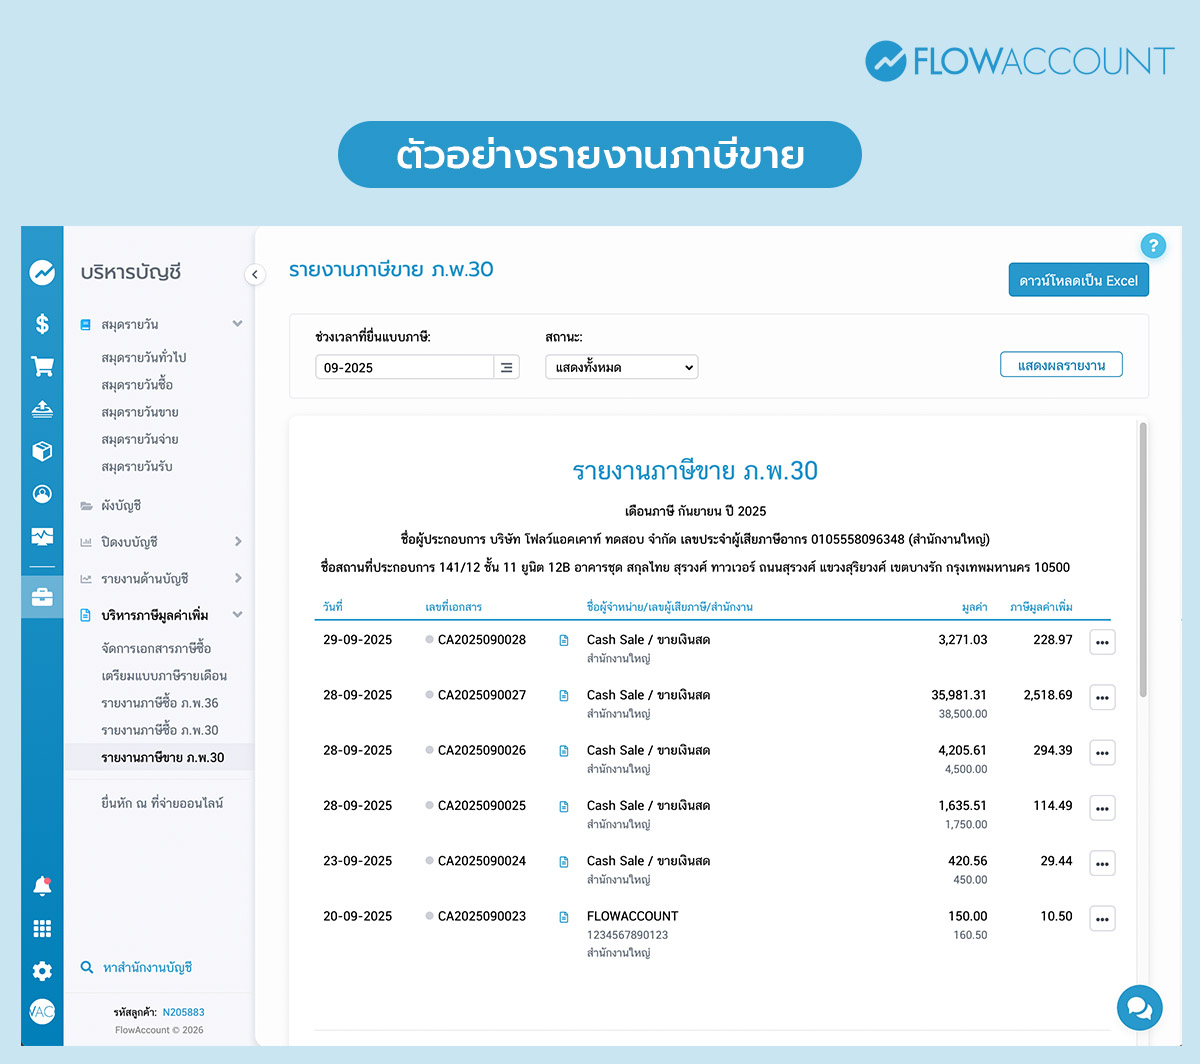Expand the ปิดงบบัญชี menu section
This screenshot has width=1200, height=1064.
pos(237,542)
